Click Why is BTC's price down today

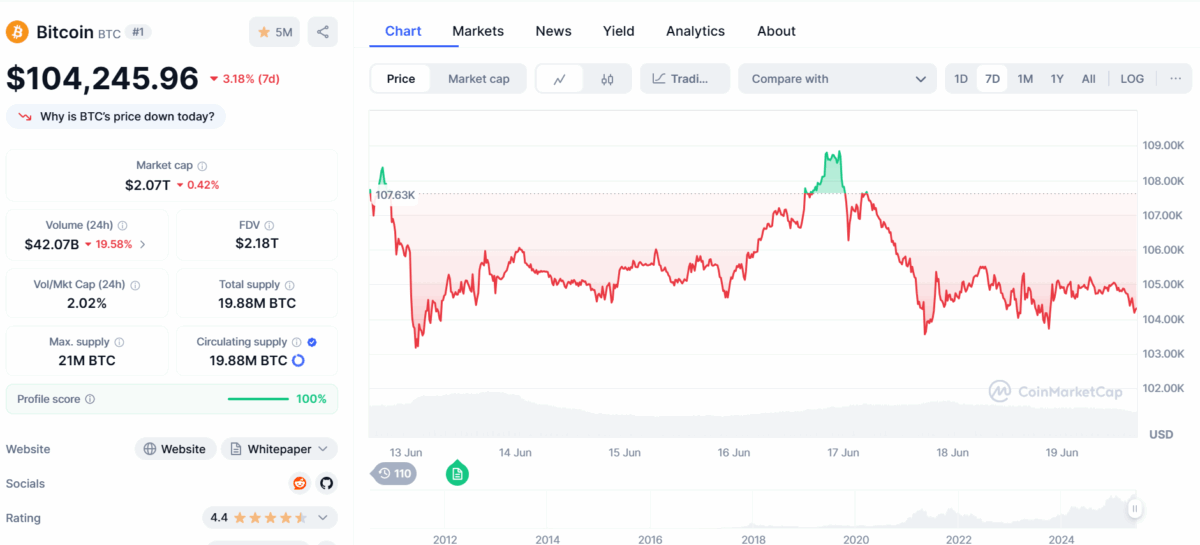(116, 116)
